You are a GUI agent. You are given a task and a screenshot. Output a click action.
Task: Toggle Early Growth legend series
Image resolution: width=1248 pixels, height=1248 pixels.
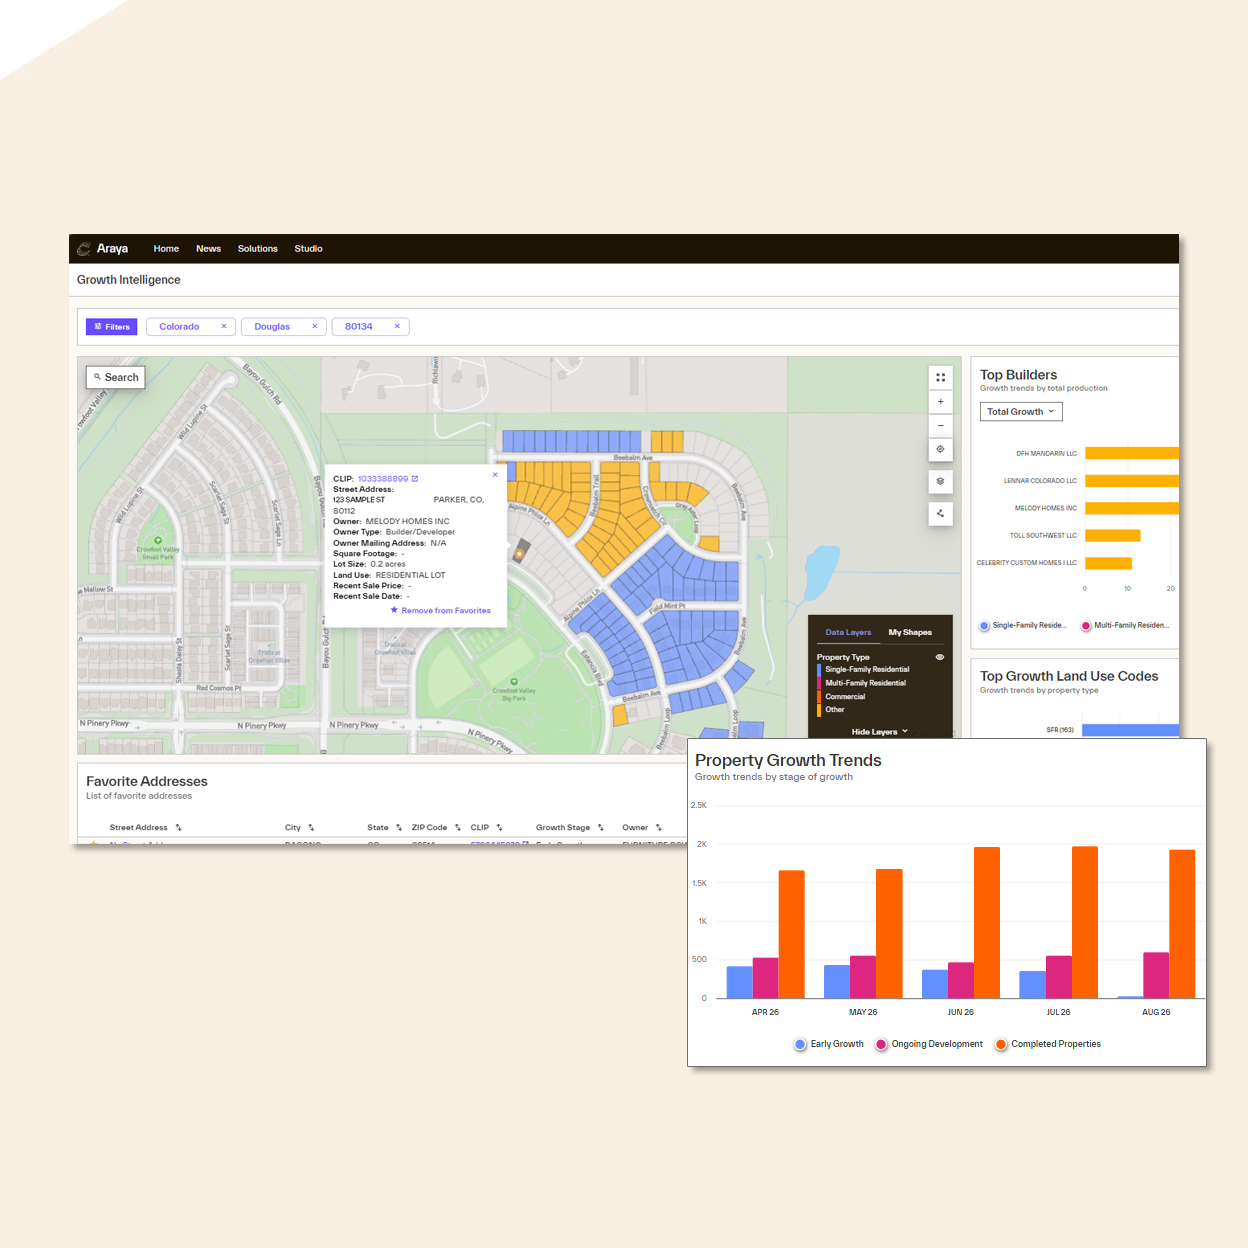(x=829, y=1044)
